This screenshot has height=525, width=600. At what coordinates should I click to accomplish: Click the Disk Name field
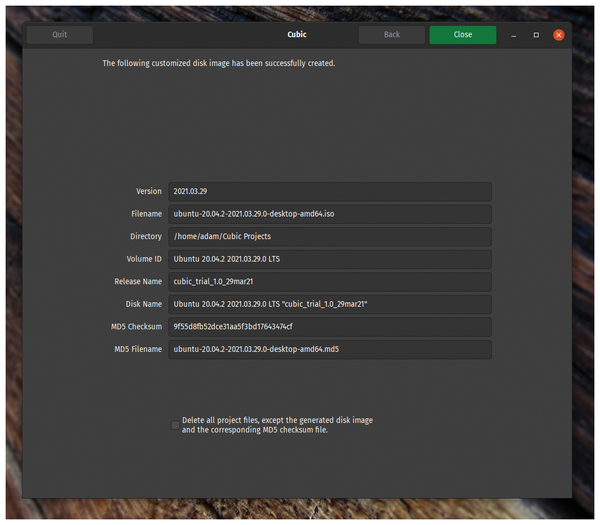[x=330, y=304]
